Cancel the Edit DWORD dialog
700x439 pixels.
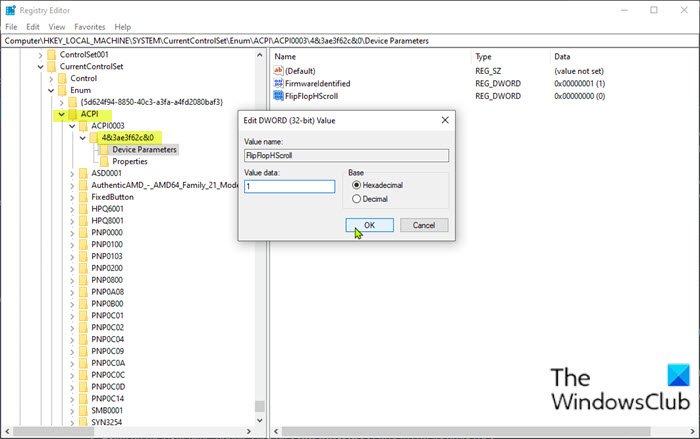coord(424,225)
